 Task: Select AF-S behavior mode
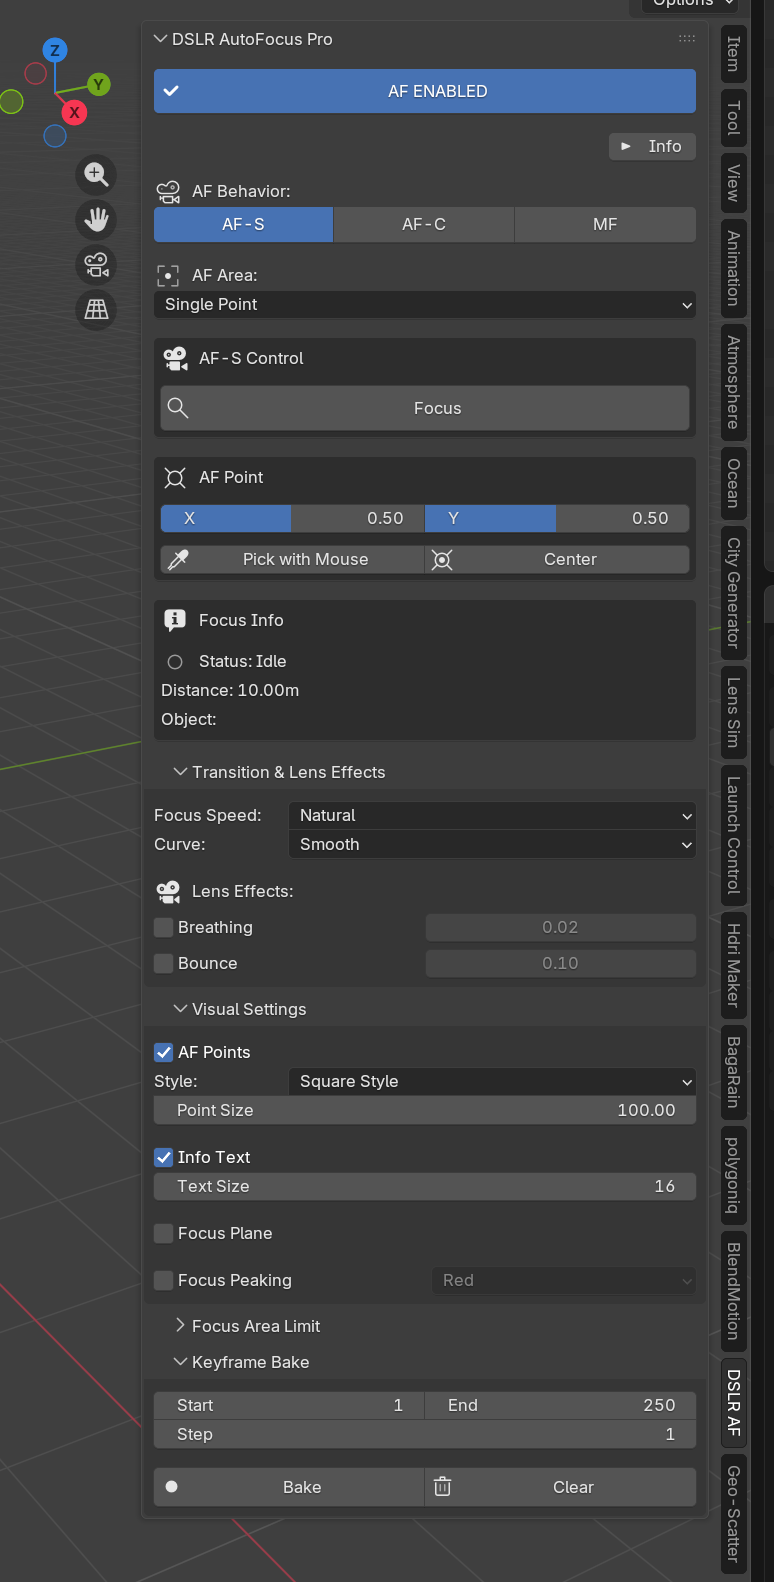tap(243, 224)
